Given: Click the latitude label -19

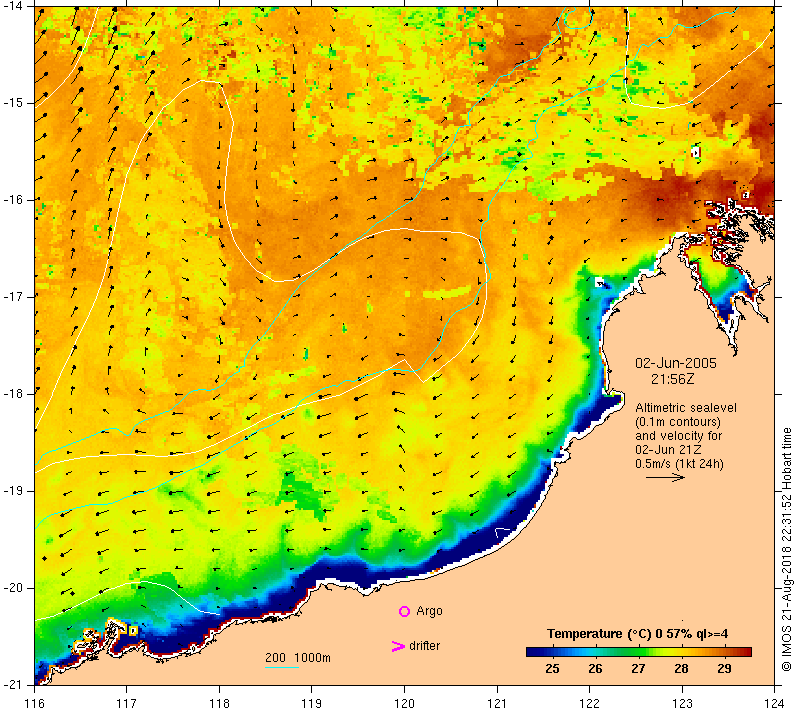Looking at the screenshot, I should [x=13, y=491].
